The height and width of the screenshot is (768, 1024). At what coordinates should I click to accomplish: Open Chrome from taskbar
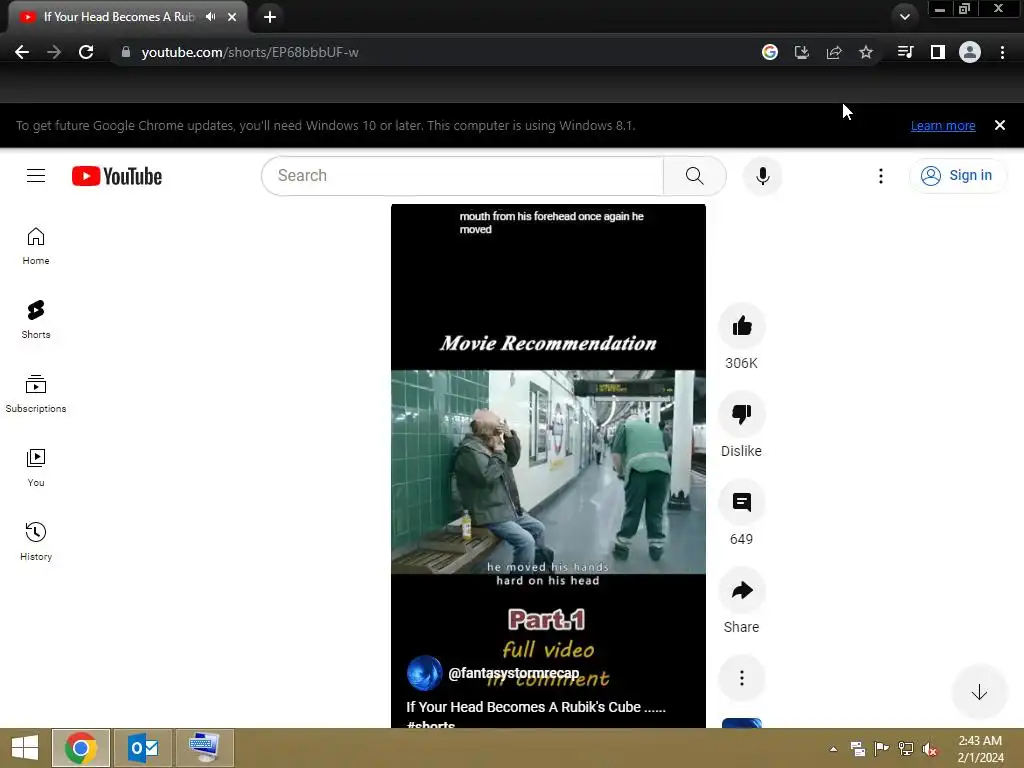(x=81, y=748)
